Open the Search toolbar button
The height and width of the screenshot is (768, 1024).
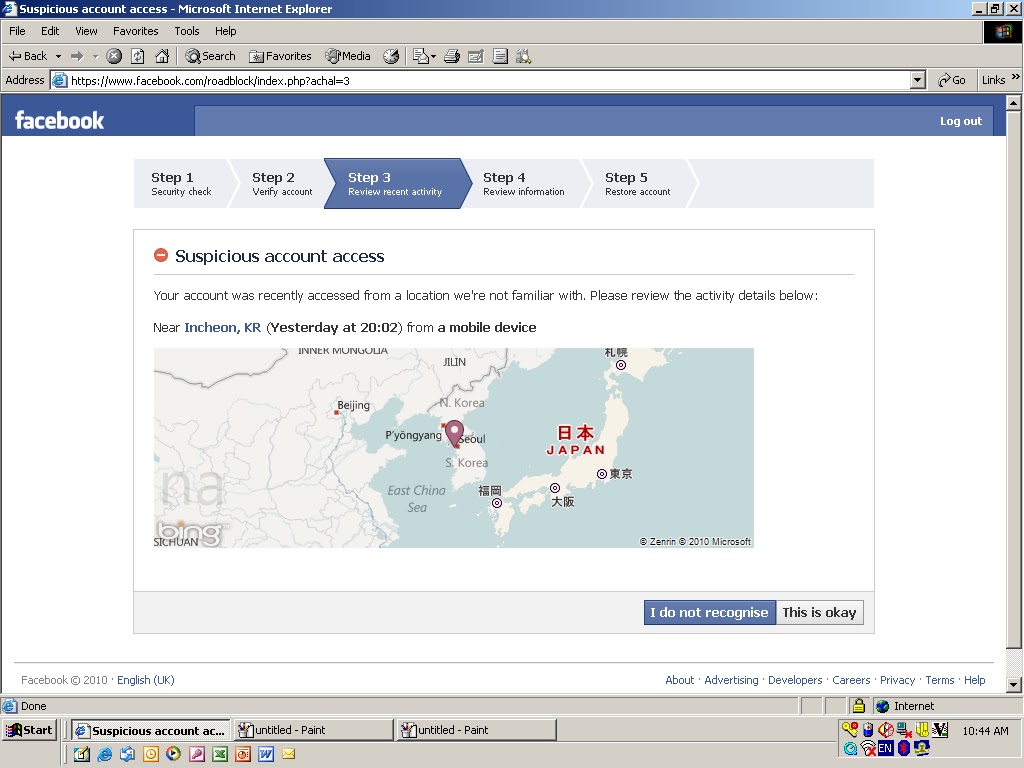[210, 56]
